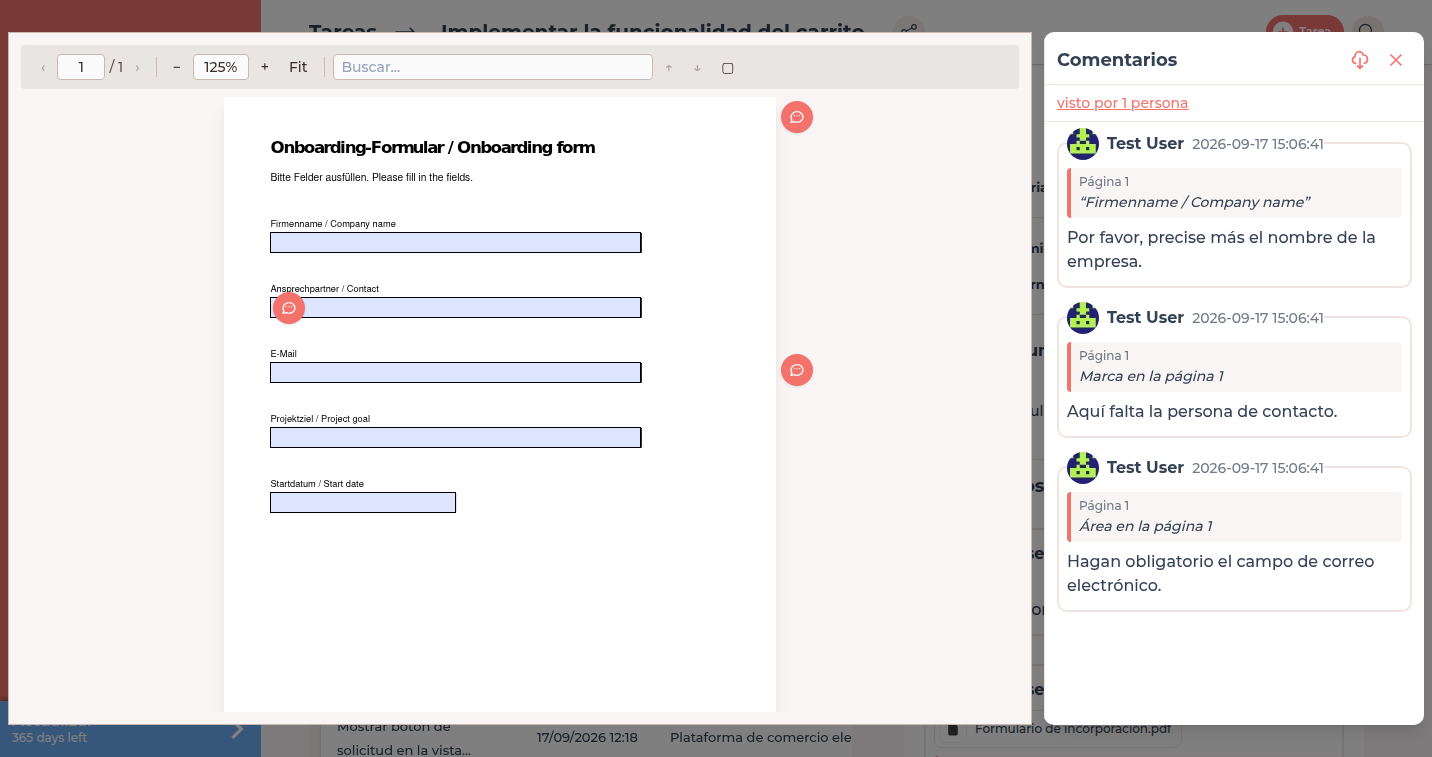Click the page number input box
The height and width of the screenshot is (757, 1432).
81,67
